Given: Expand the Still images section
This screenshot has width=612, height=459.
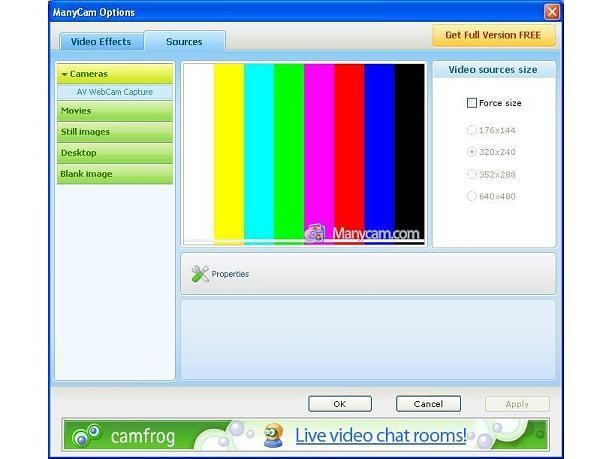Looking at the screenshot, I should click(x=115, y=132).
